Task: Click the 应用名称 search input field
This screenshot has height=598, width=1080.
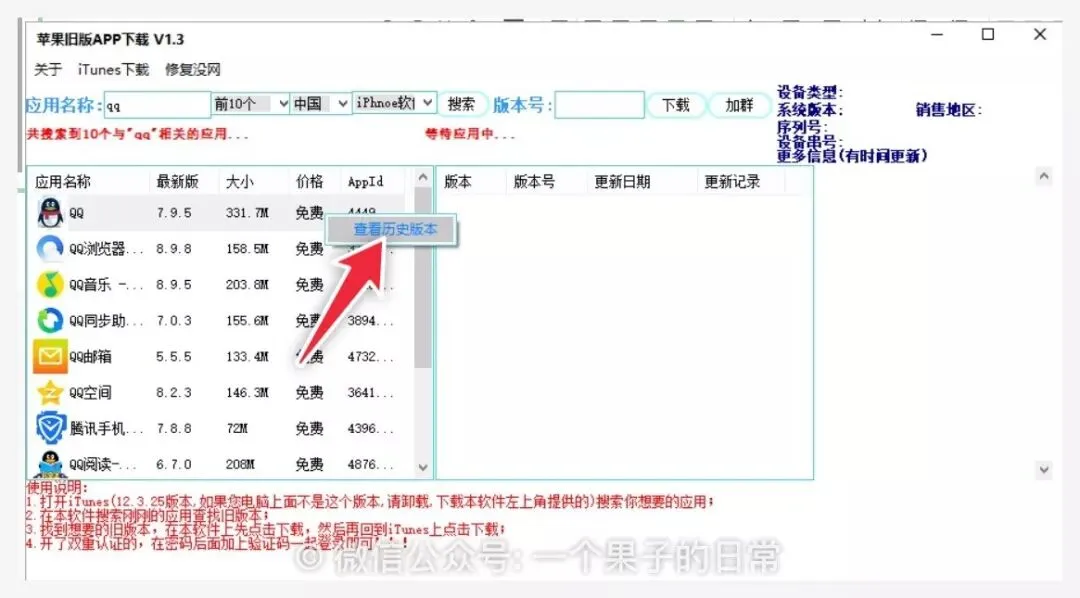Action: tap(157, 105)
